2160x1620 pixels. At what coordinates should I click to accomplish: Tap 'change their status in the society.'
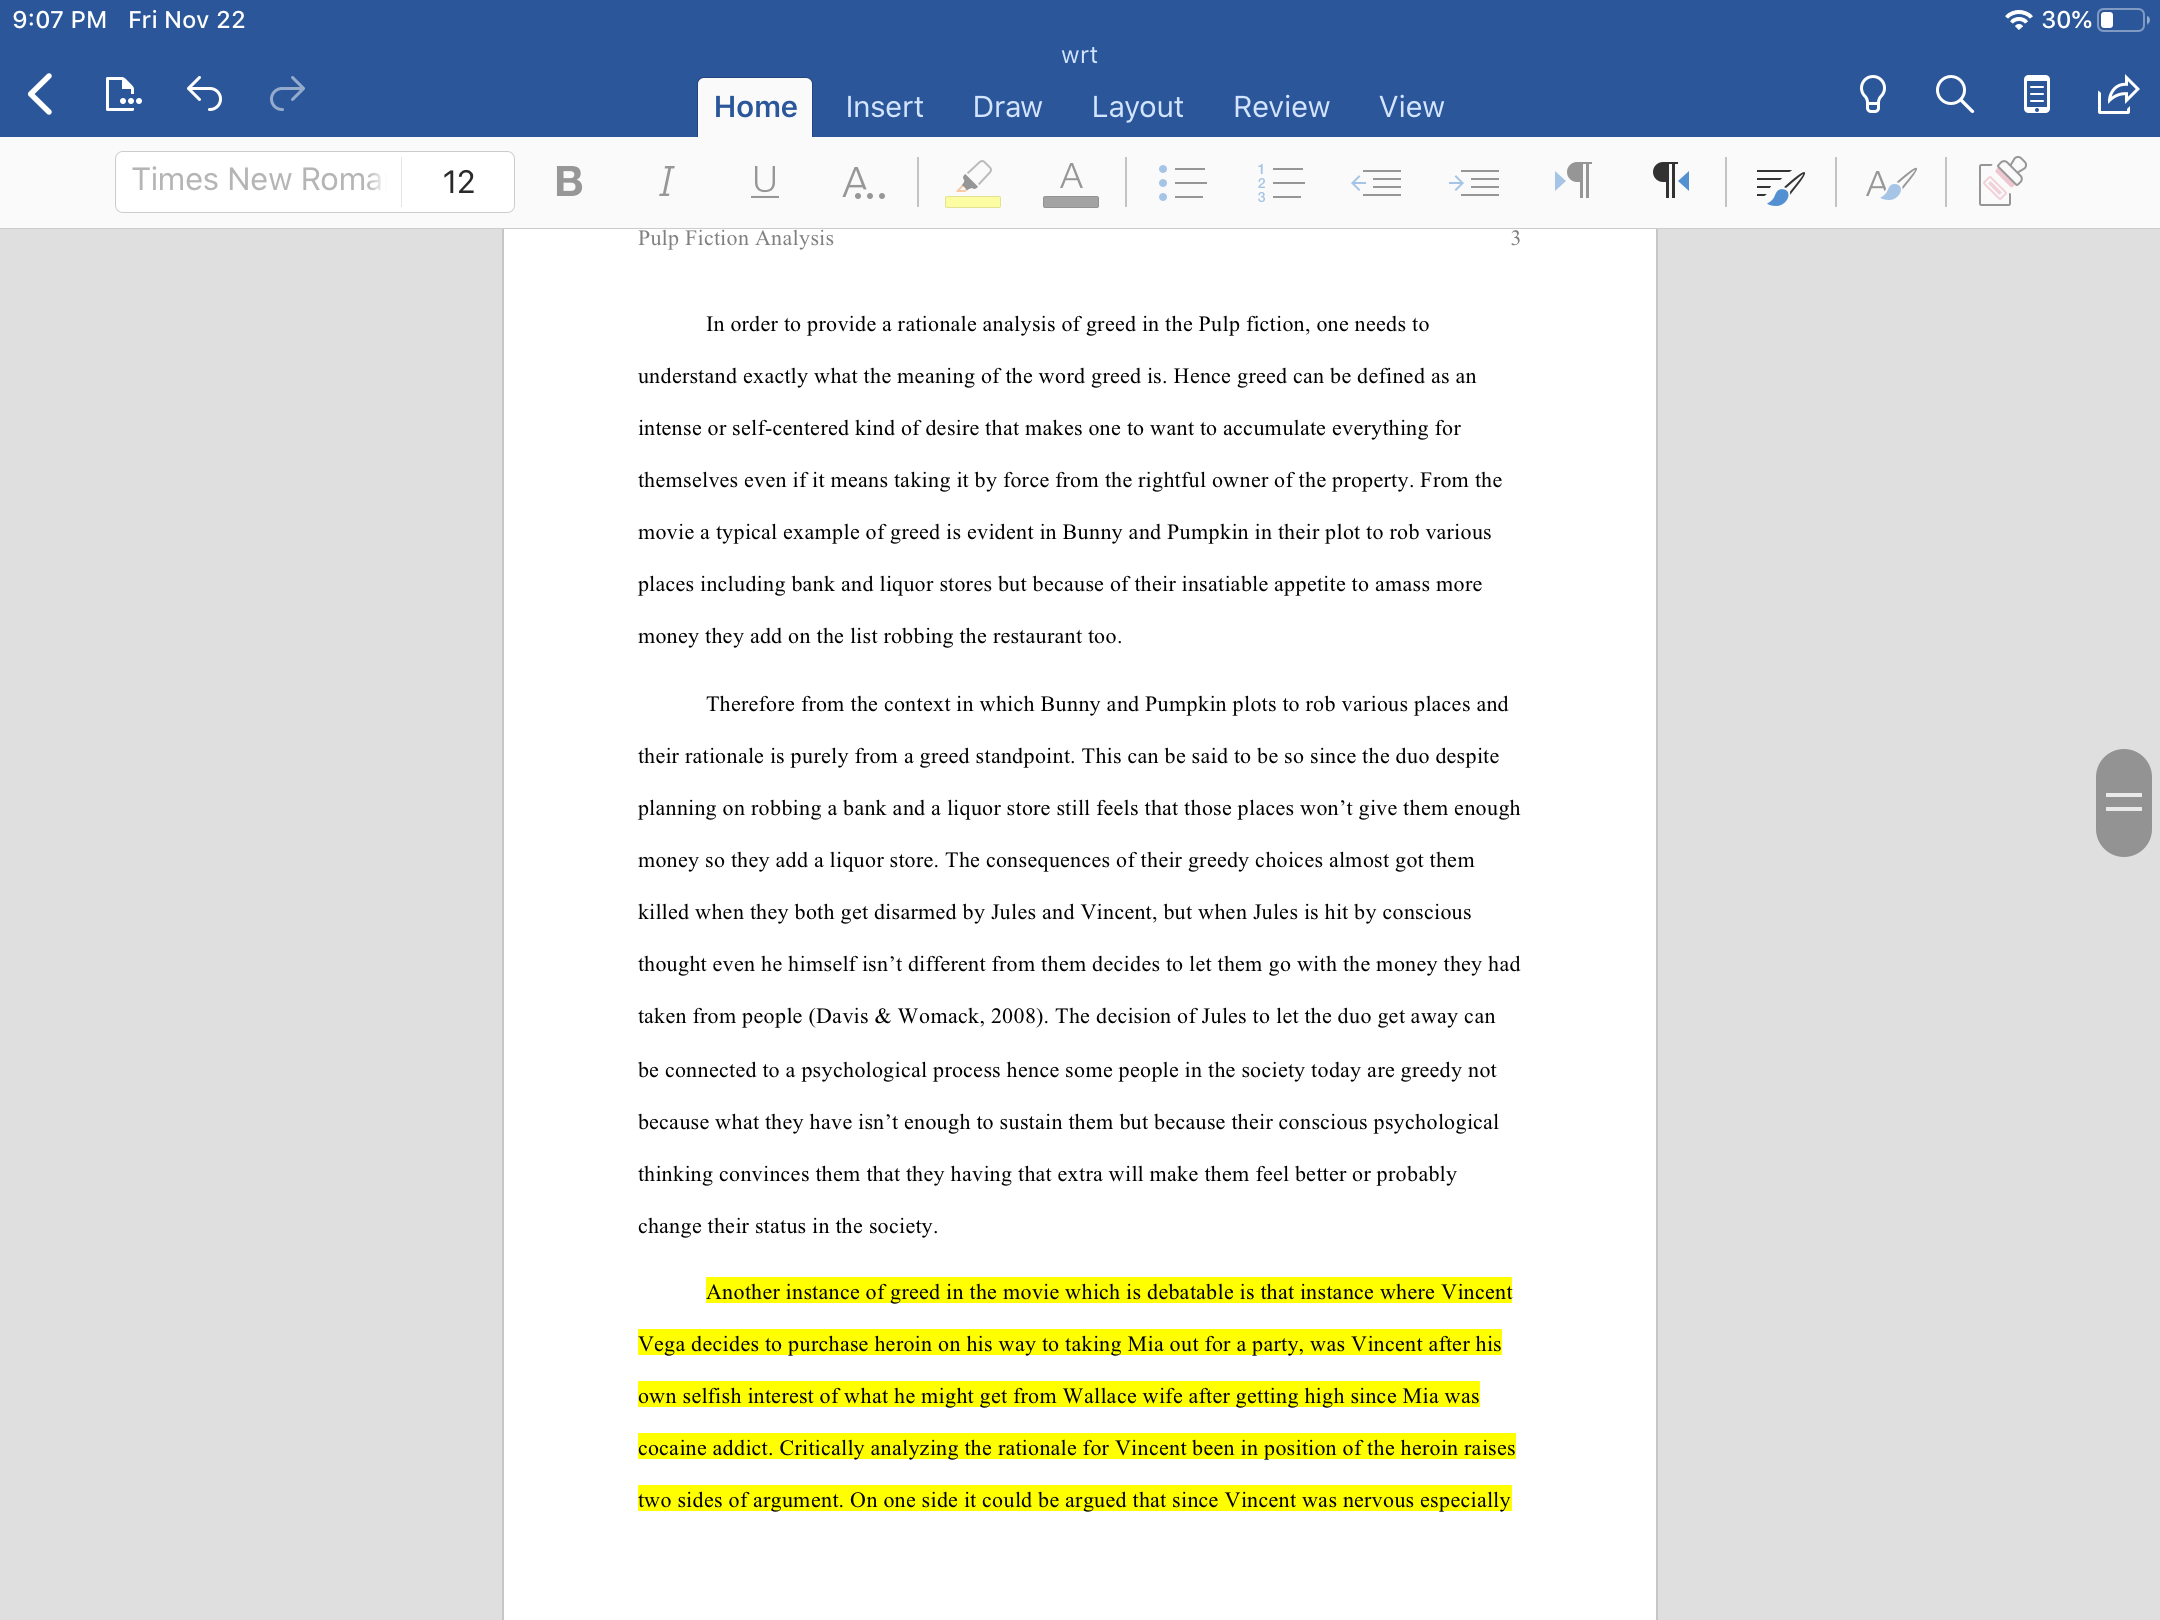[788, 1226]
